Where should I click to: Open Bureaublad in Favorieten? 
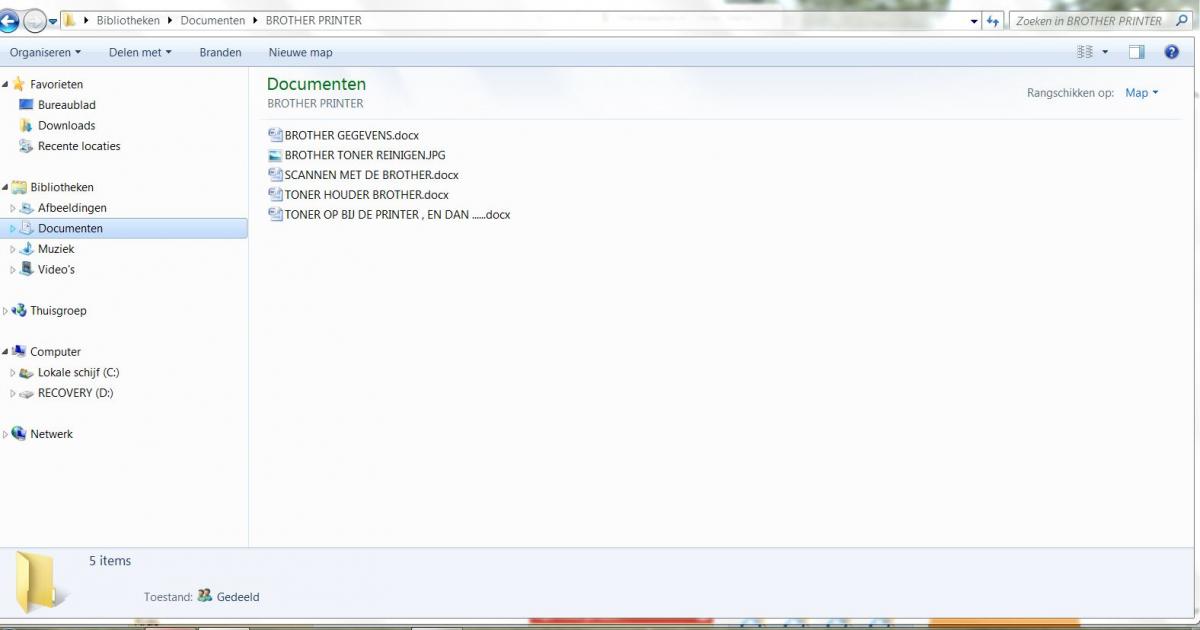[x=66, y=105]
